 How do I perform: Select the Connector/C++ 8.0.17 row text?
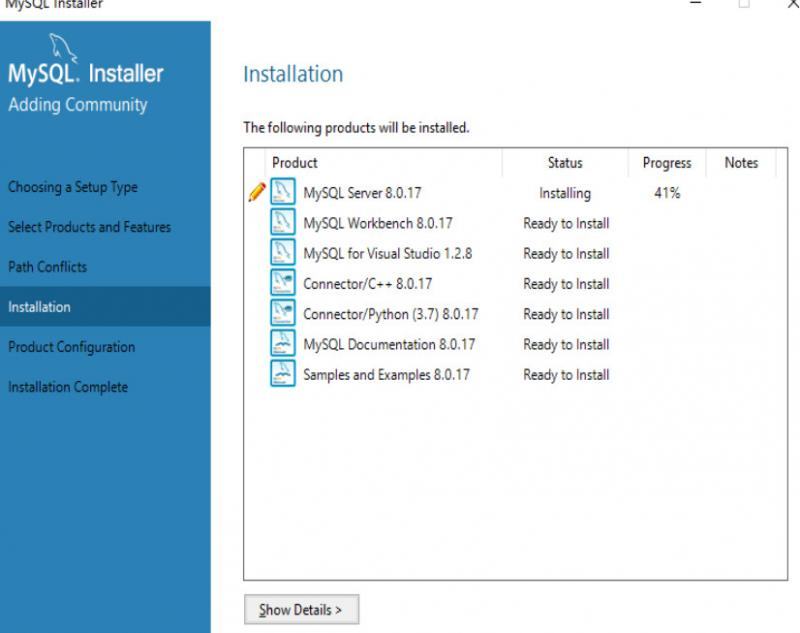(367, 284)
